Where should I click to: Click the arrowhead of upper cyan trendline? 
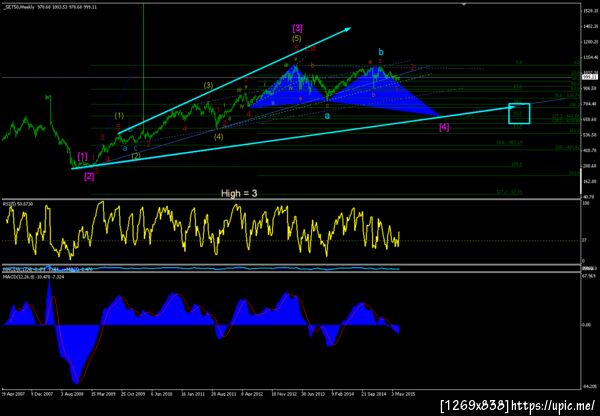347,28
